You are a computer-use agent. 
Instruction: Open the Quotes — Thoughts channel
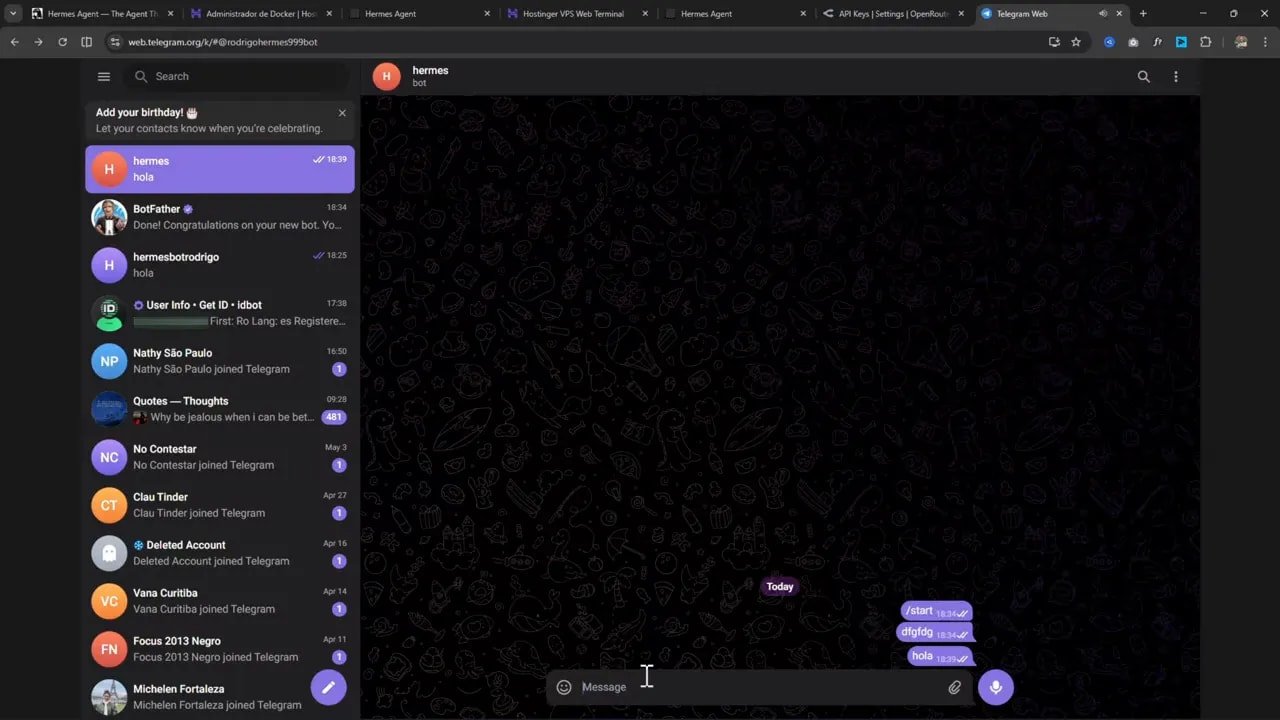(x=220, y=409)
